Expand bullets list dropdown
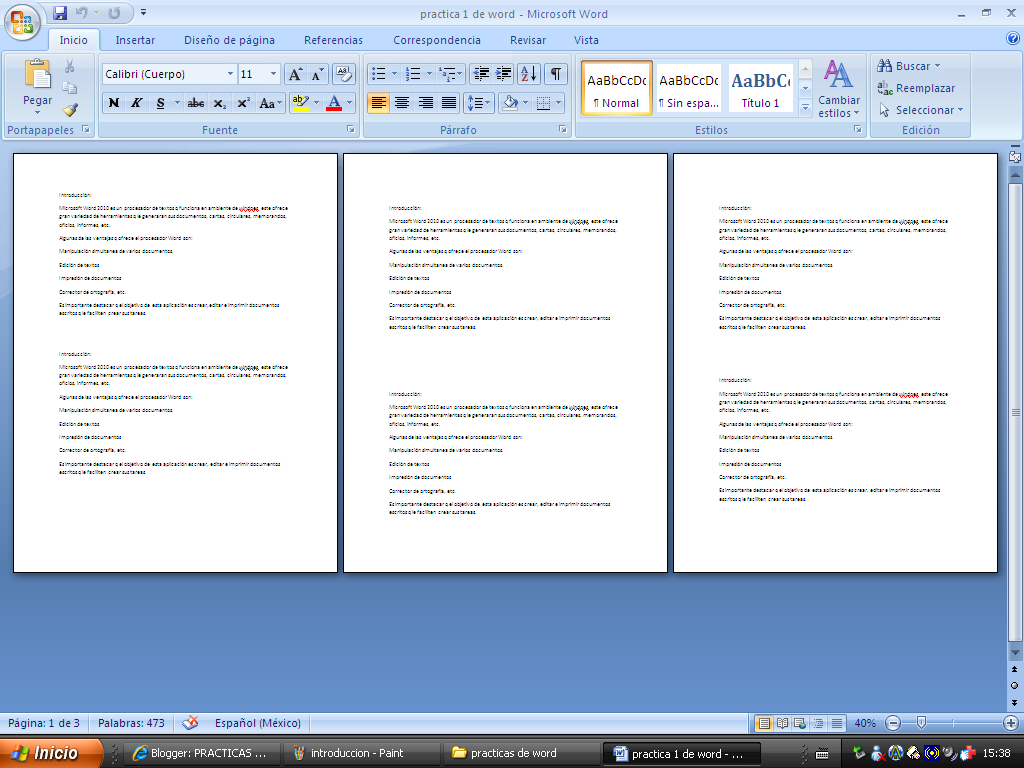Viewport: 1024px width, 768px height. pos(394,74)
